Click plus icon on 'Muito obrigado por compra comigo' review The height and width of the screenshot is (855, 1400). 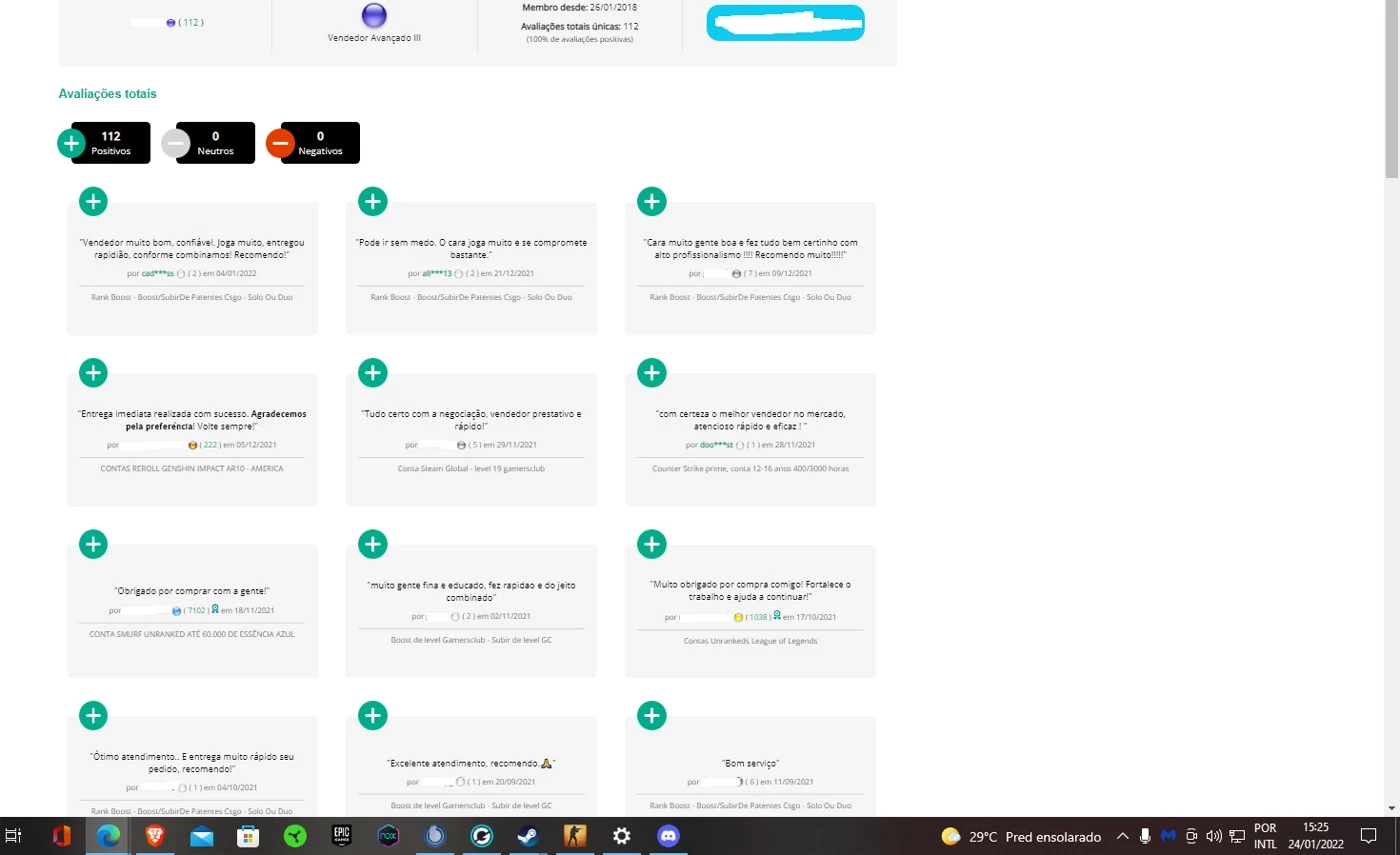651,544
